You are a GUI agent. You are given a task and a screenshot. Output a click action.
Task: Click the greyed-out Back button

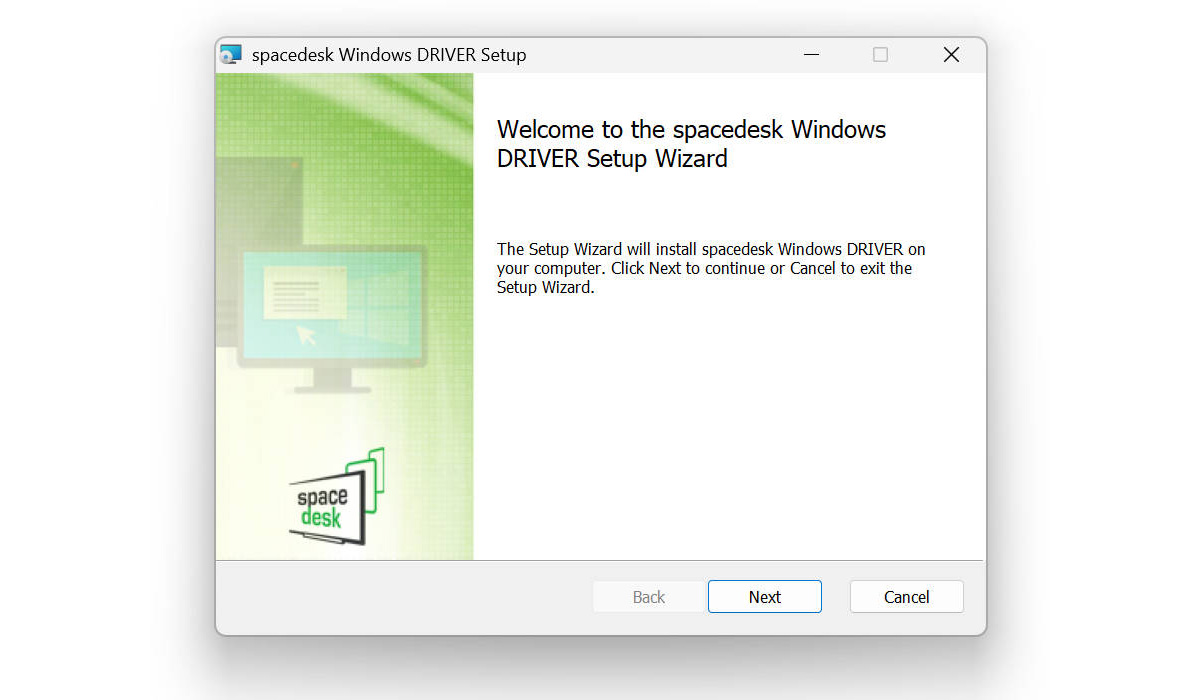pyautogui.click(x=648, y=597)
